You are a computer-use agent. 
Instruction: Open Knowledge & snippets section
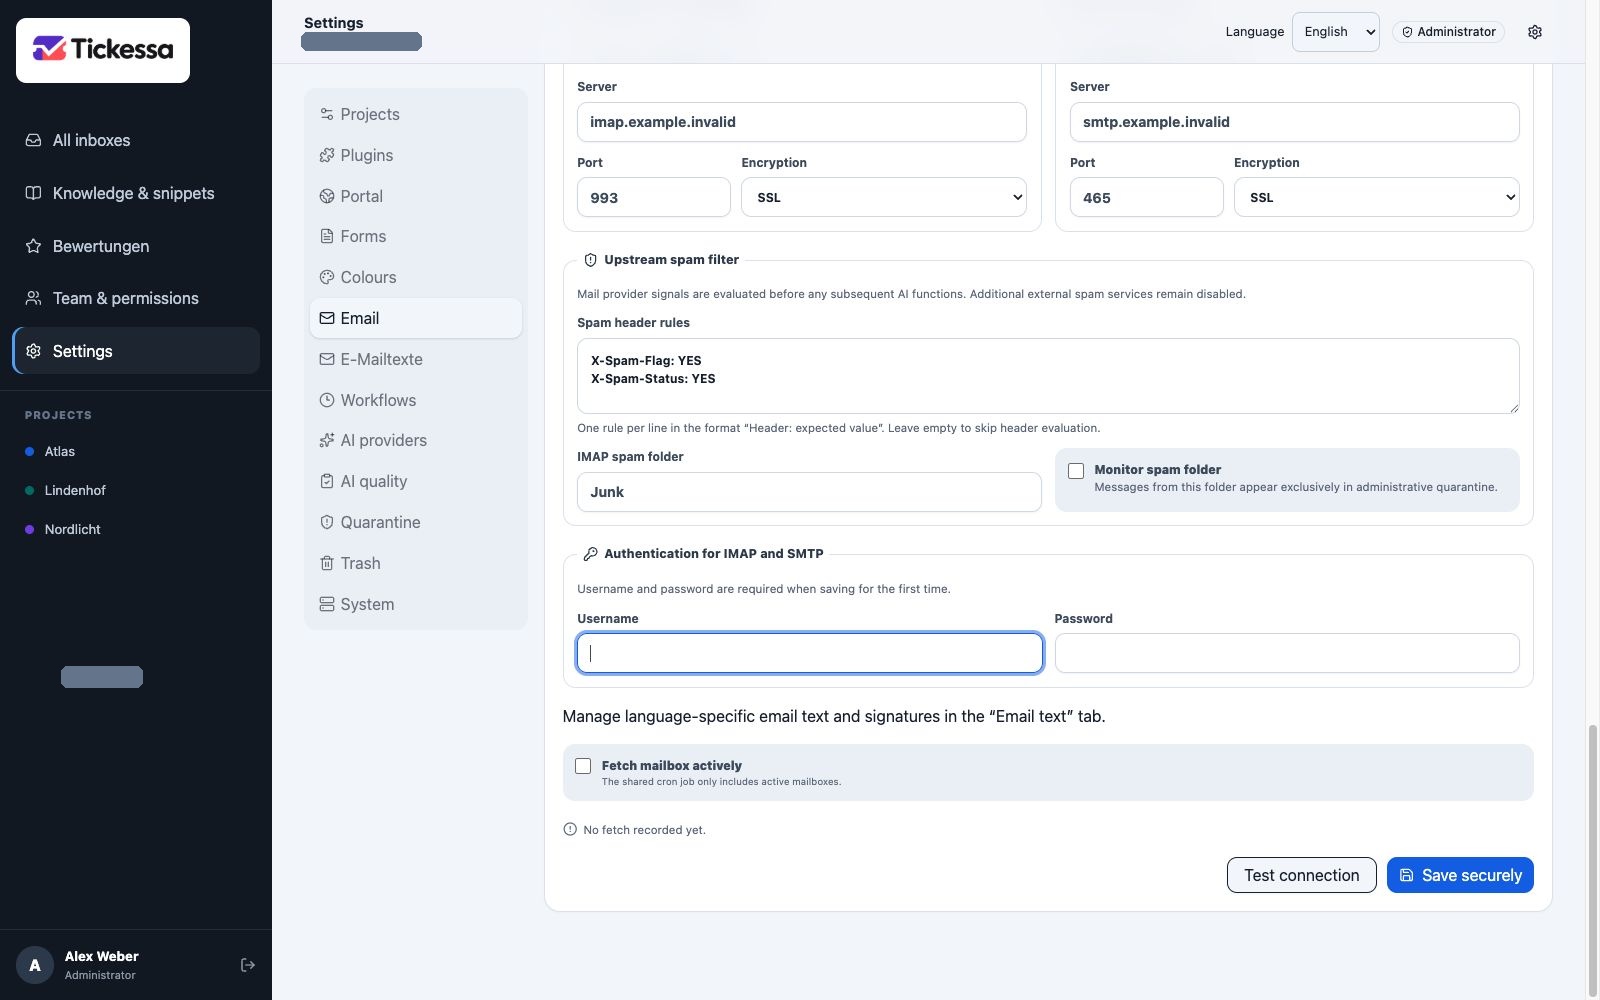(x=136, y=193)
